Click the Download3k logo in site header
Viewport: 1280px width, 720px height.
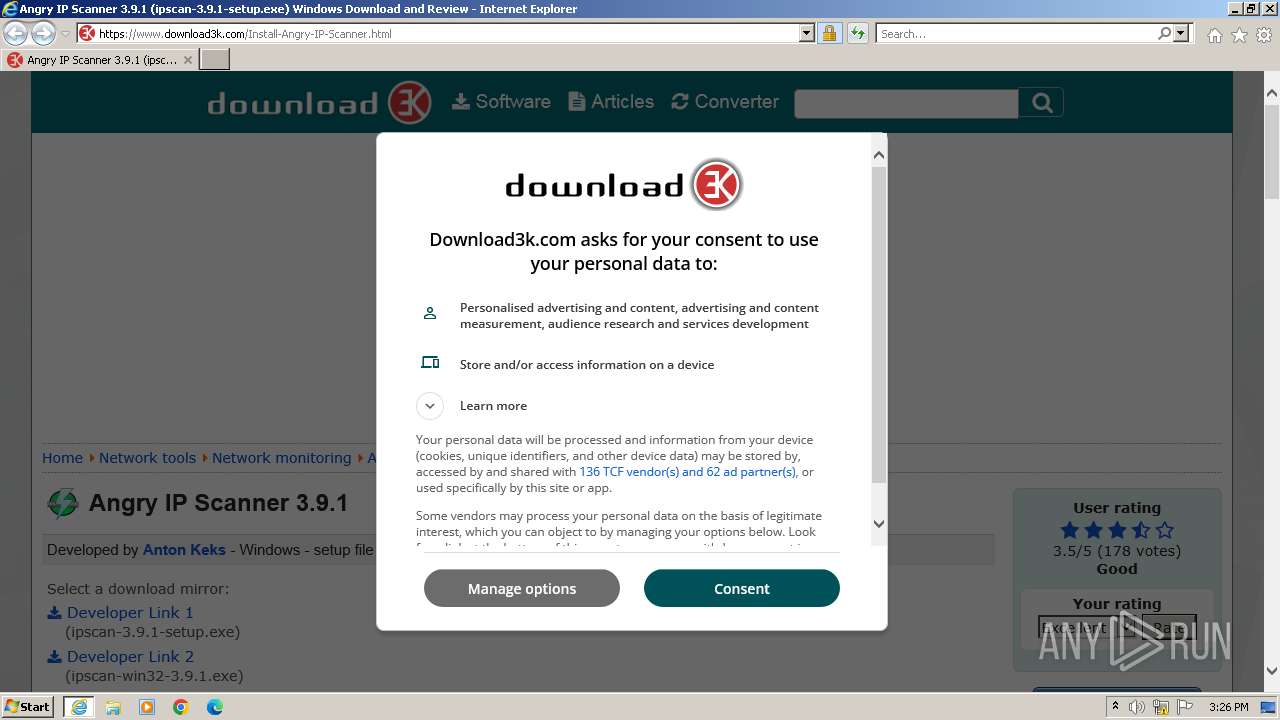coord(319,103)
